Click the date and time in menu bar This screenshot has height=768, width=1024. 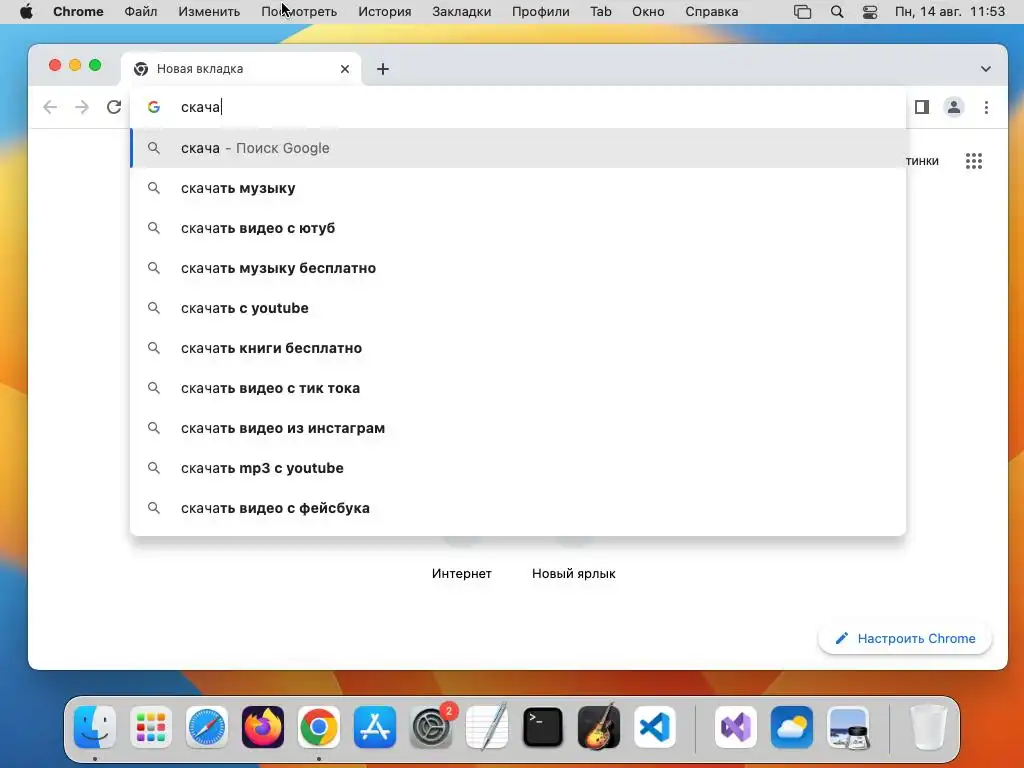(x=950, y=12)
